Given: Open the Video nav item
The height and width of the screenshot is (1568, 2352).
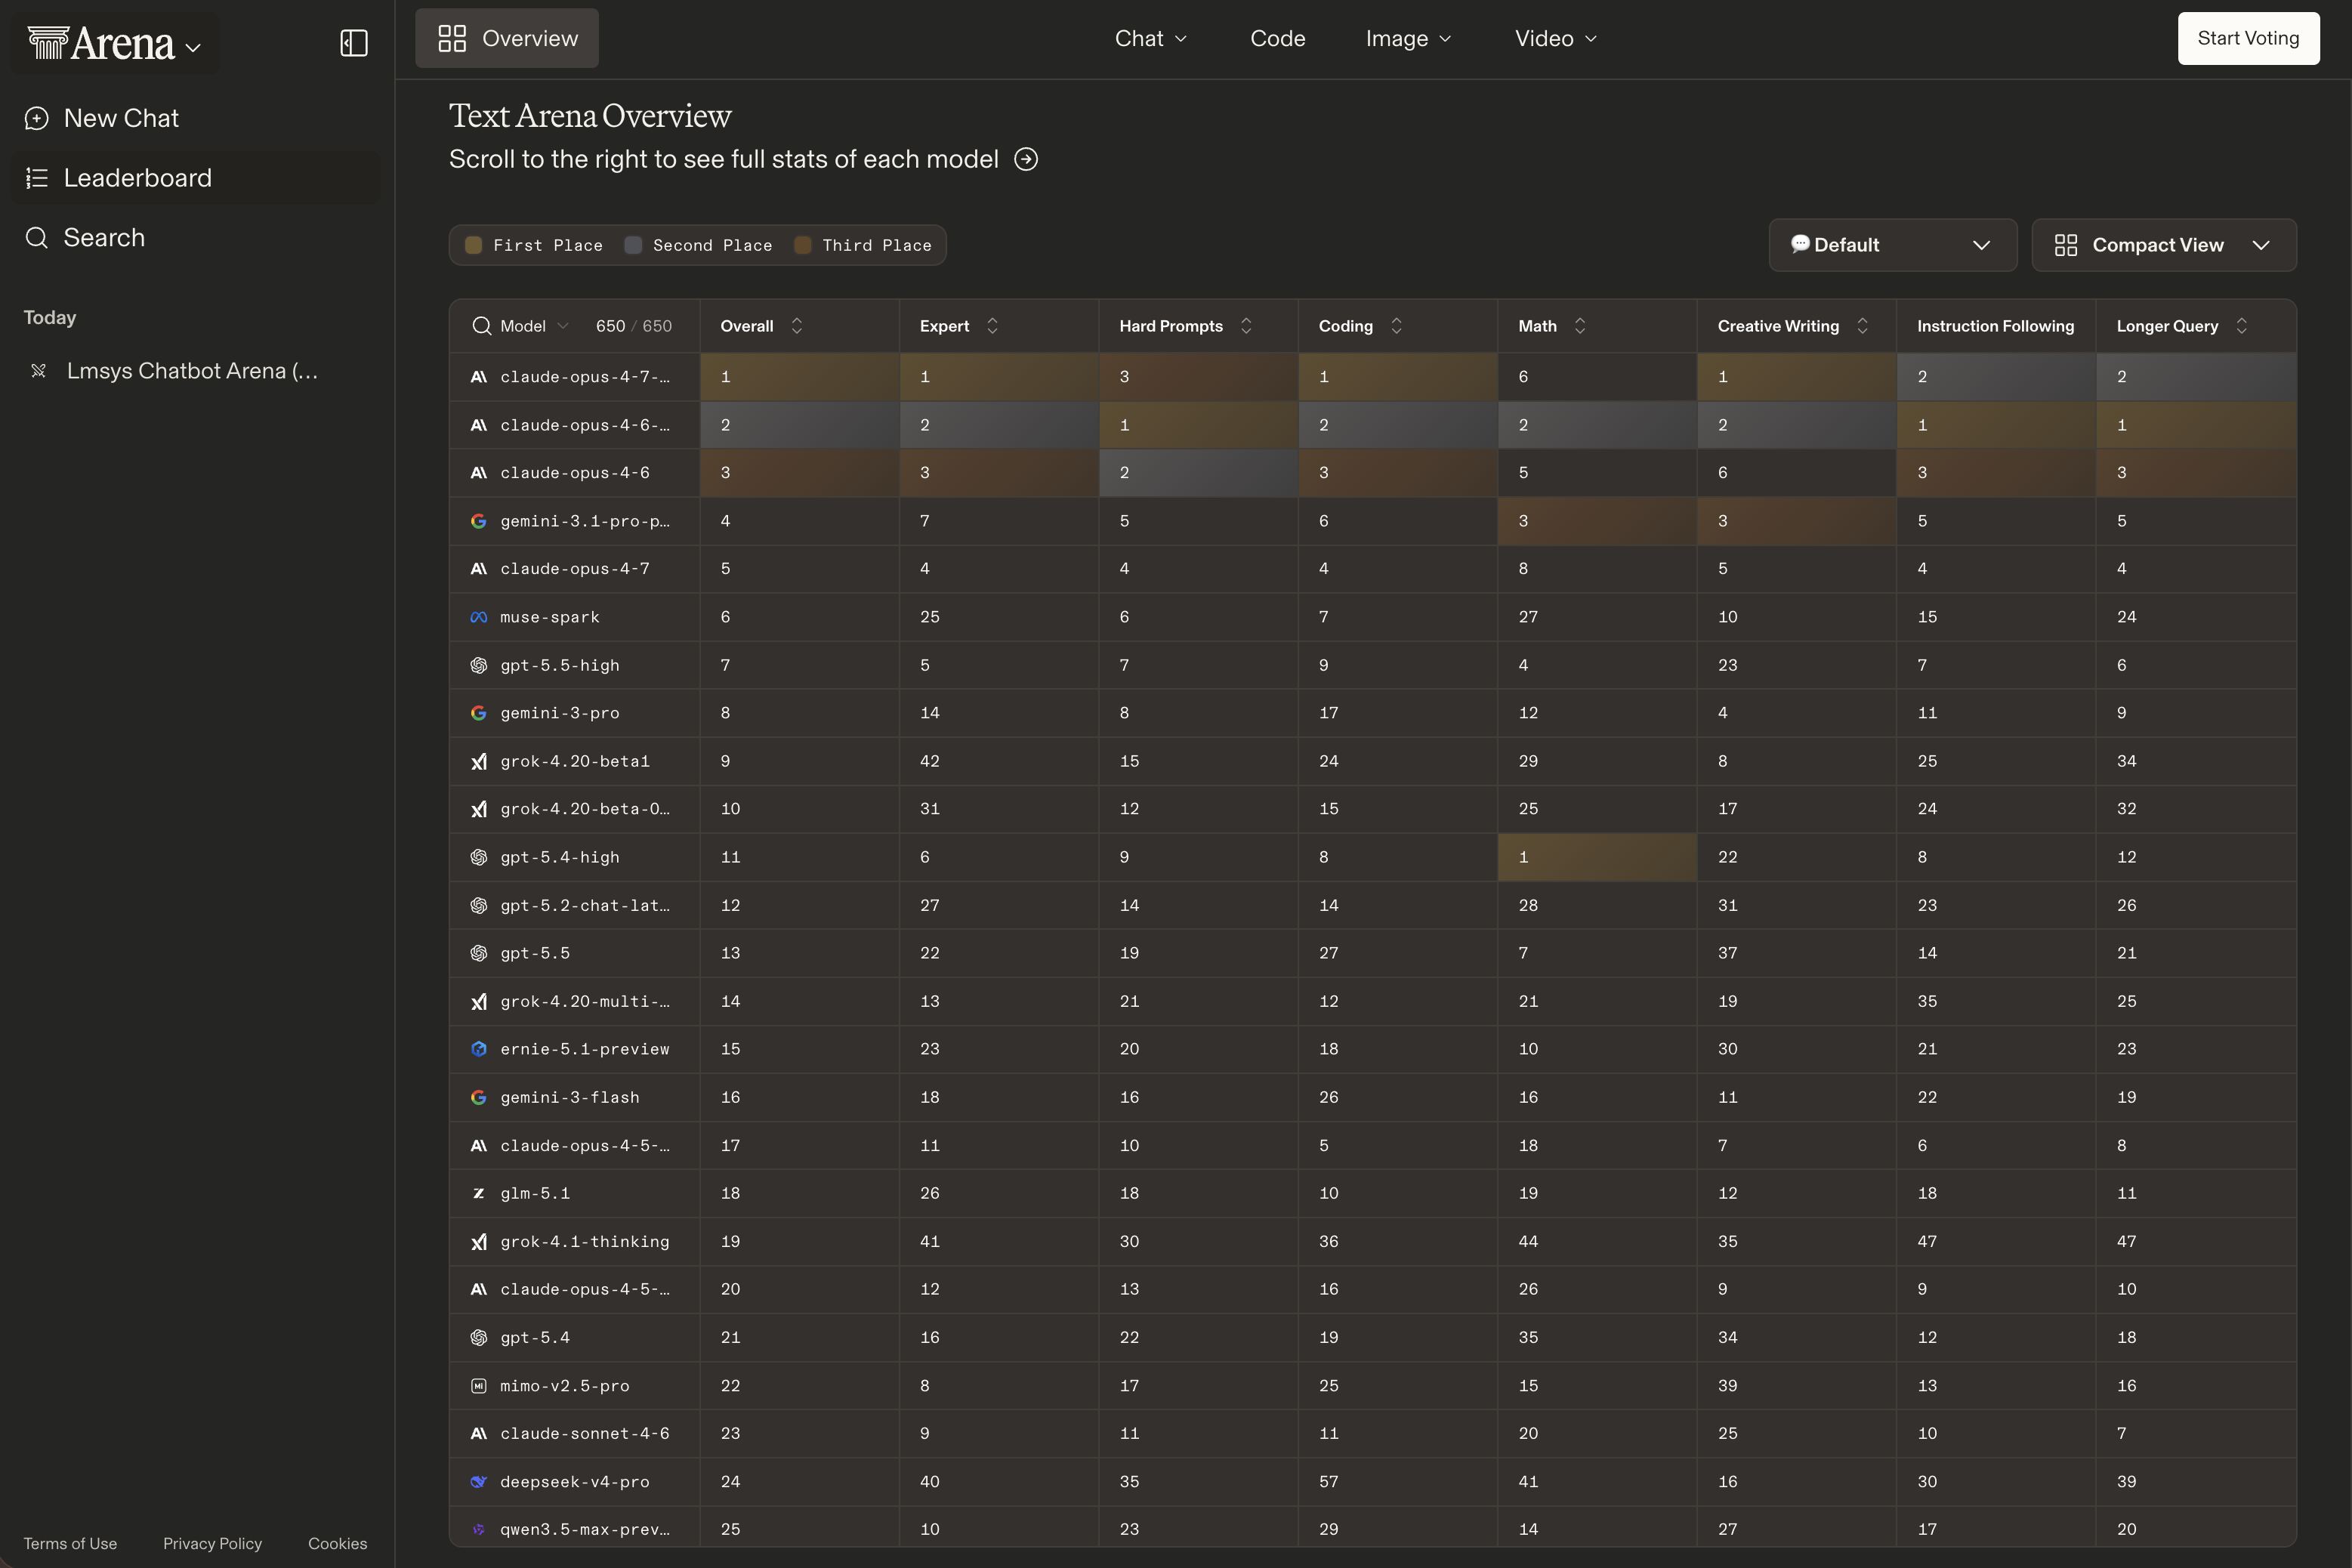Looking at the screenshot, I should coord(1556,38).
